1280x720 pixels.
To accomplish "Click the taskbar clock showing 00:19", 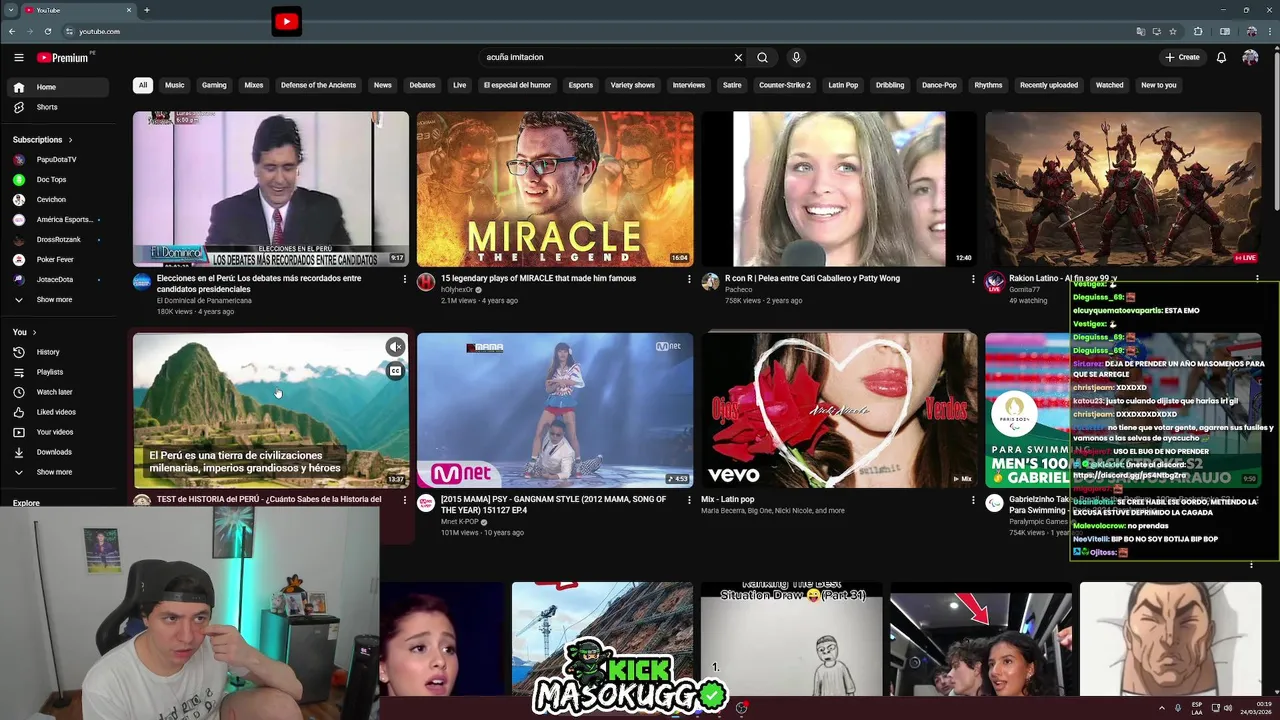I will 1256,708.
